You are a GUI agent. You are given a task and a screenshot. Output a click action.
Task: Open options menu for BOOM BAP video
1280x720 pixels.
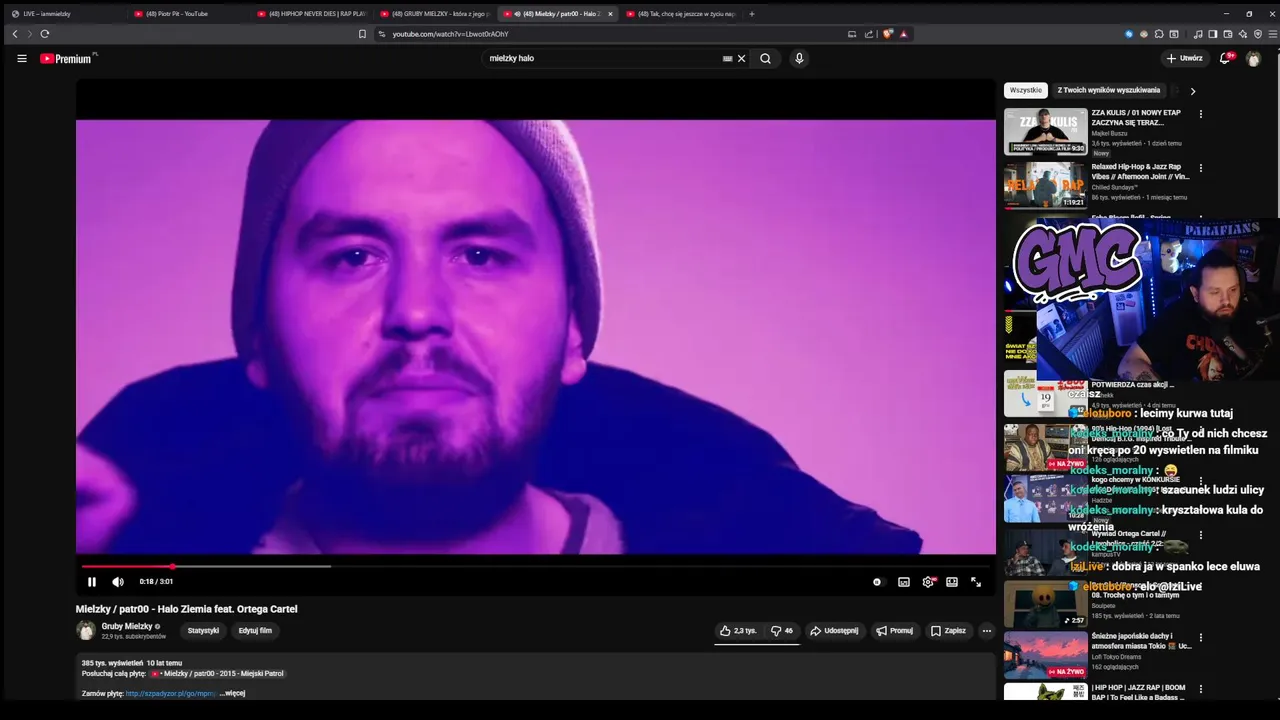1201,689
